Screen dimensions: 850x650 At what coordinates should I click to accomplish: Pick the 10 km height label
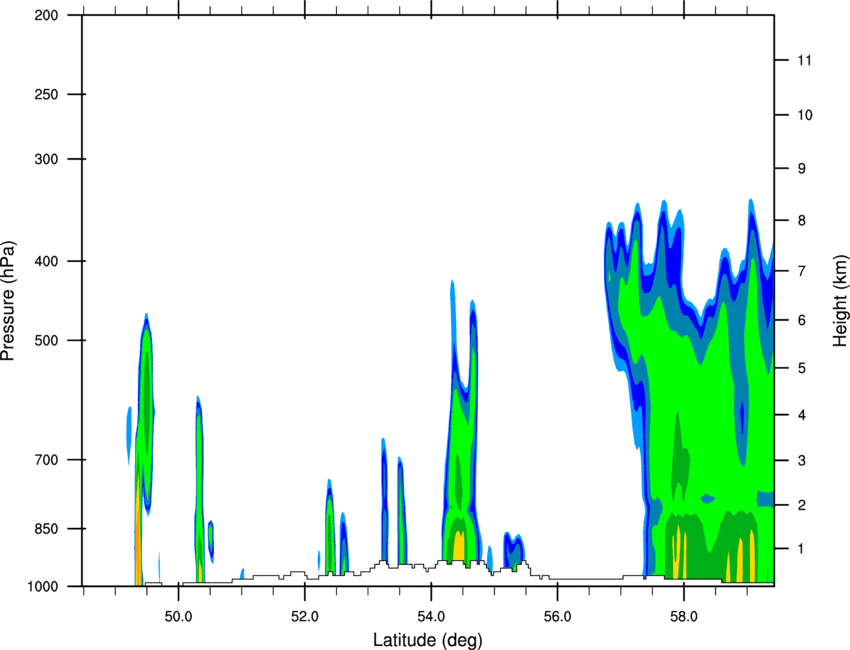point(805,115)
